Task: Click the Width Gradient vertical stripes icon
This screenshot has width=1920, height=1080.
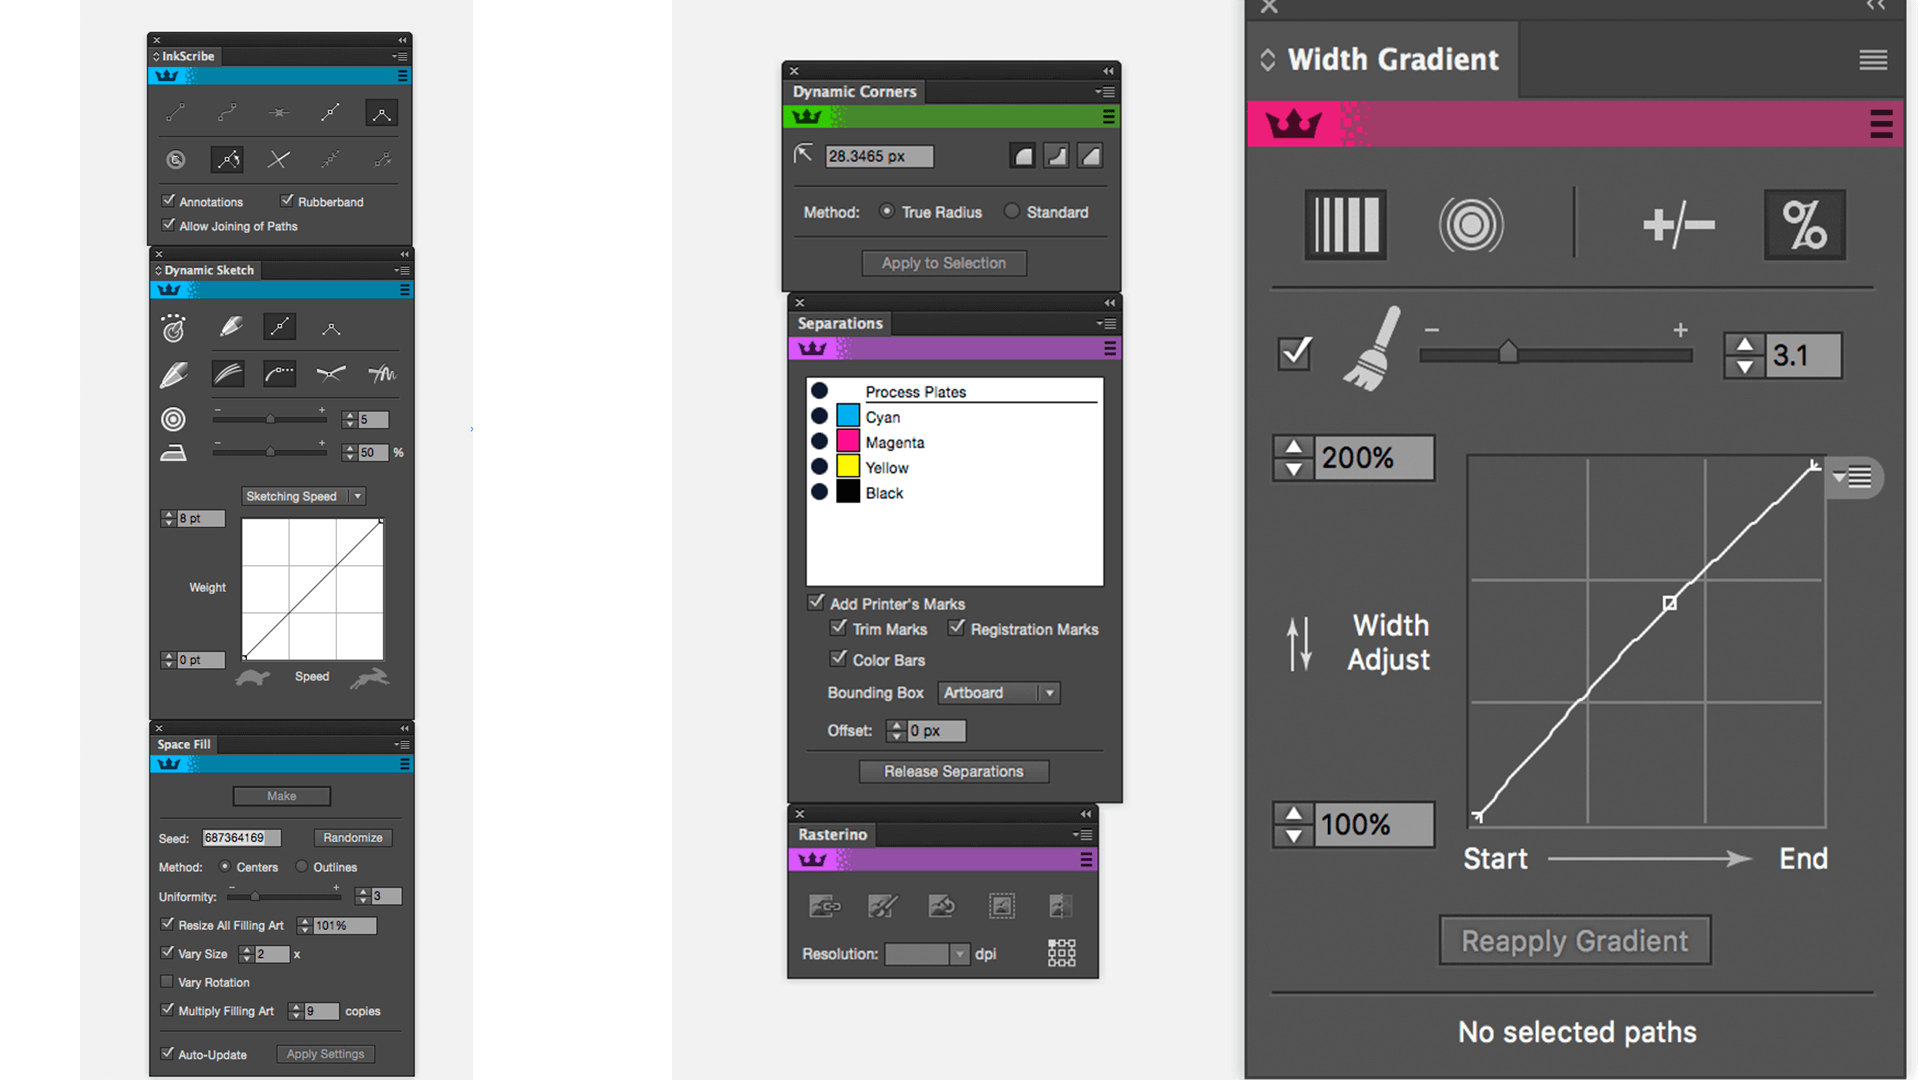Action: click(x=1345, y=224)
